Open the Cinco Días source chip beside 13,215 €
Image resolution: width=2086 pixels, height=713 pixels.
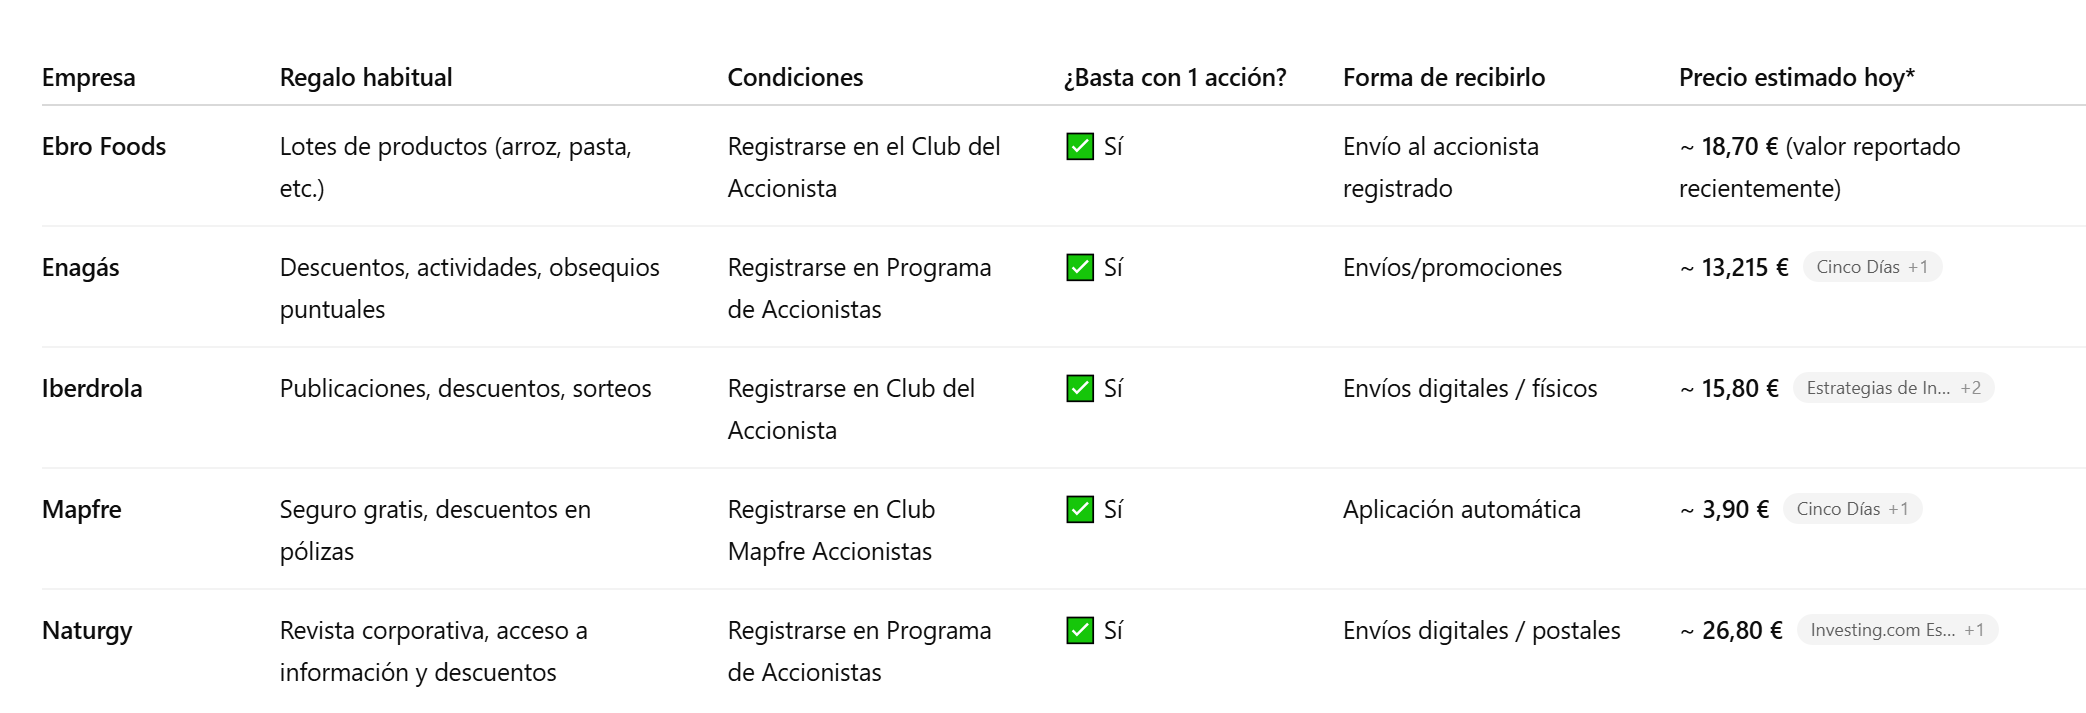(1871, 268)
